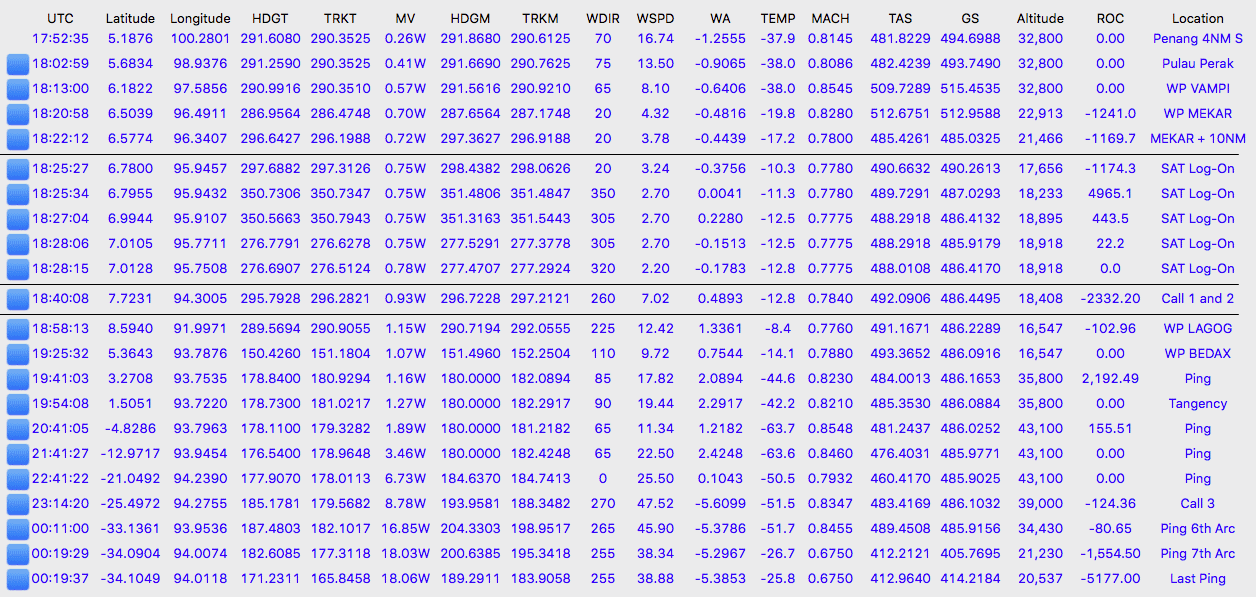The height and width of the screenshot is (597, 1256).
Task: Click the blue square beside 18:02:59
Action: tap(18, 65)
